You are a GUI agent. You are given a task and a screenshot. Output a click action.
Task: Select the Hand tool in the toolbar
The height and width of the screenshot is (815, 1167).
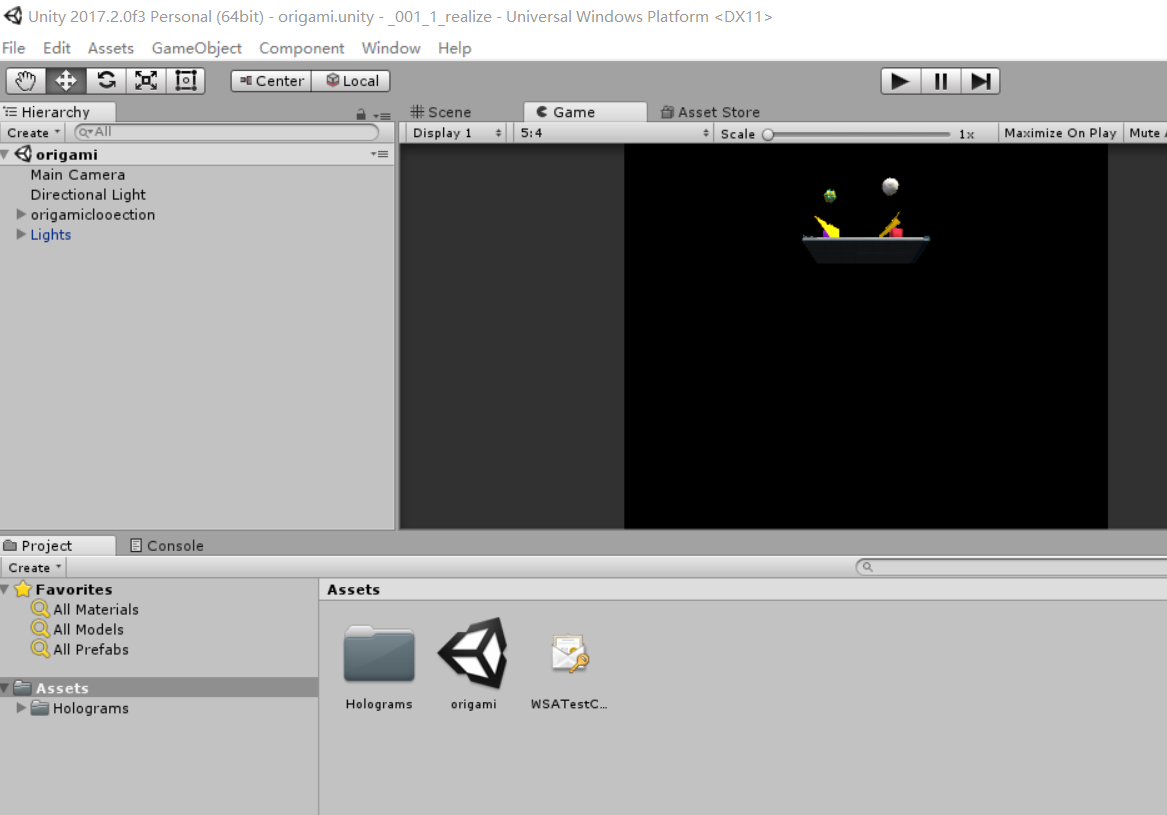click(x=24, y=80)
